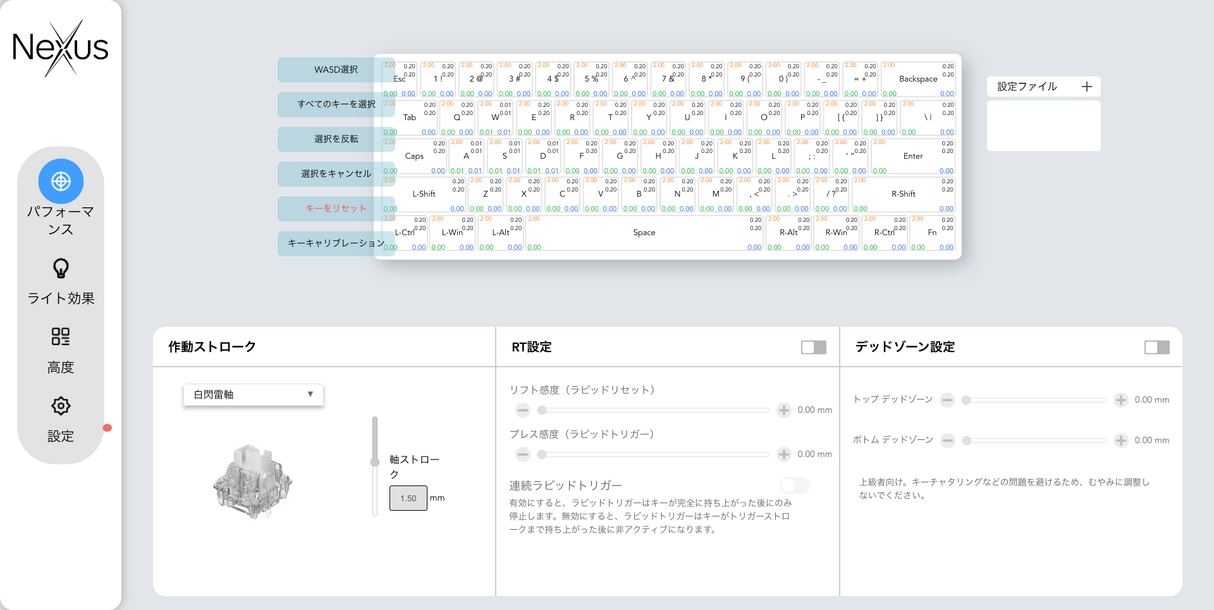The image size is (1214, 610).
Task: Click the vertical 軸ストローク slider
Action: coord(375,465)
